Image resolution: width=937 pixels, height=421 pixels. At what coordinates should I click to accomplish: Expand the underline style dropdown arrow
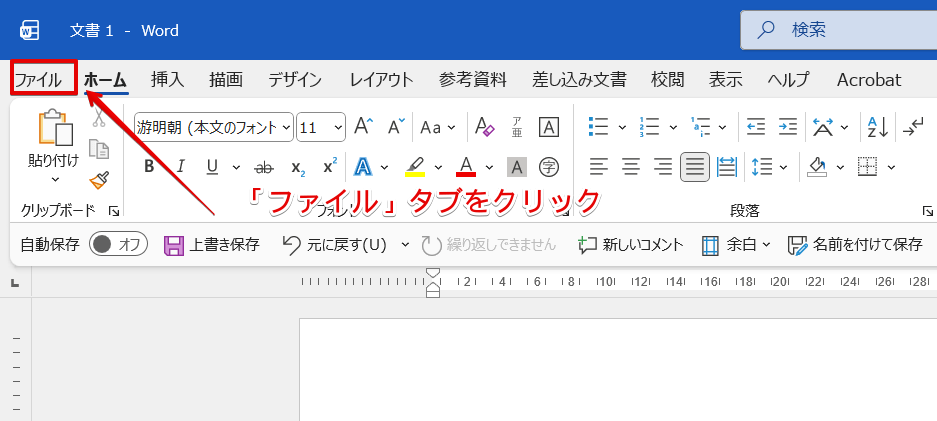pyautogui.click(x=236, y=167)
